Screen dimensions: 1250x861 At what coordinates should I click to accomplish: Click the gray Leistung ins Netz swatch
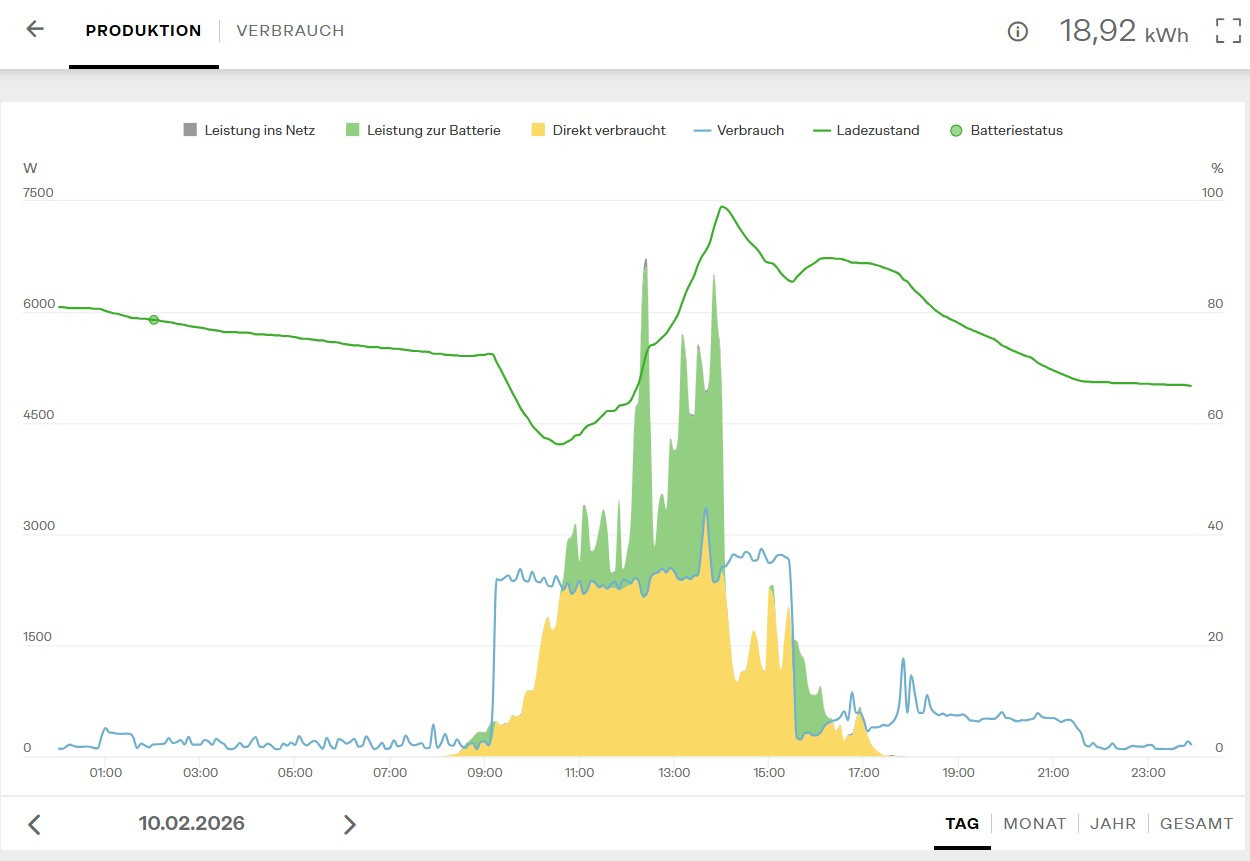click(190, 130)
